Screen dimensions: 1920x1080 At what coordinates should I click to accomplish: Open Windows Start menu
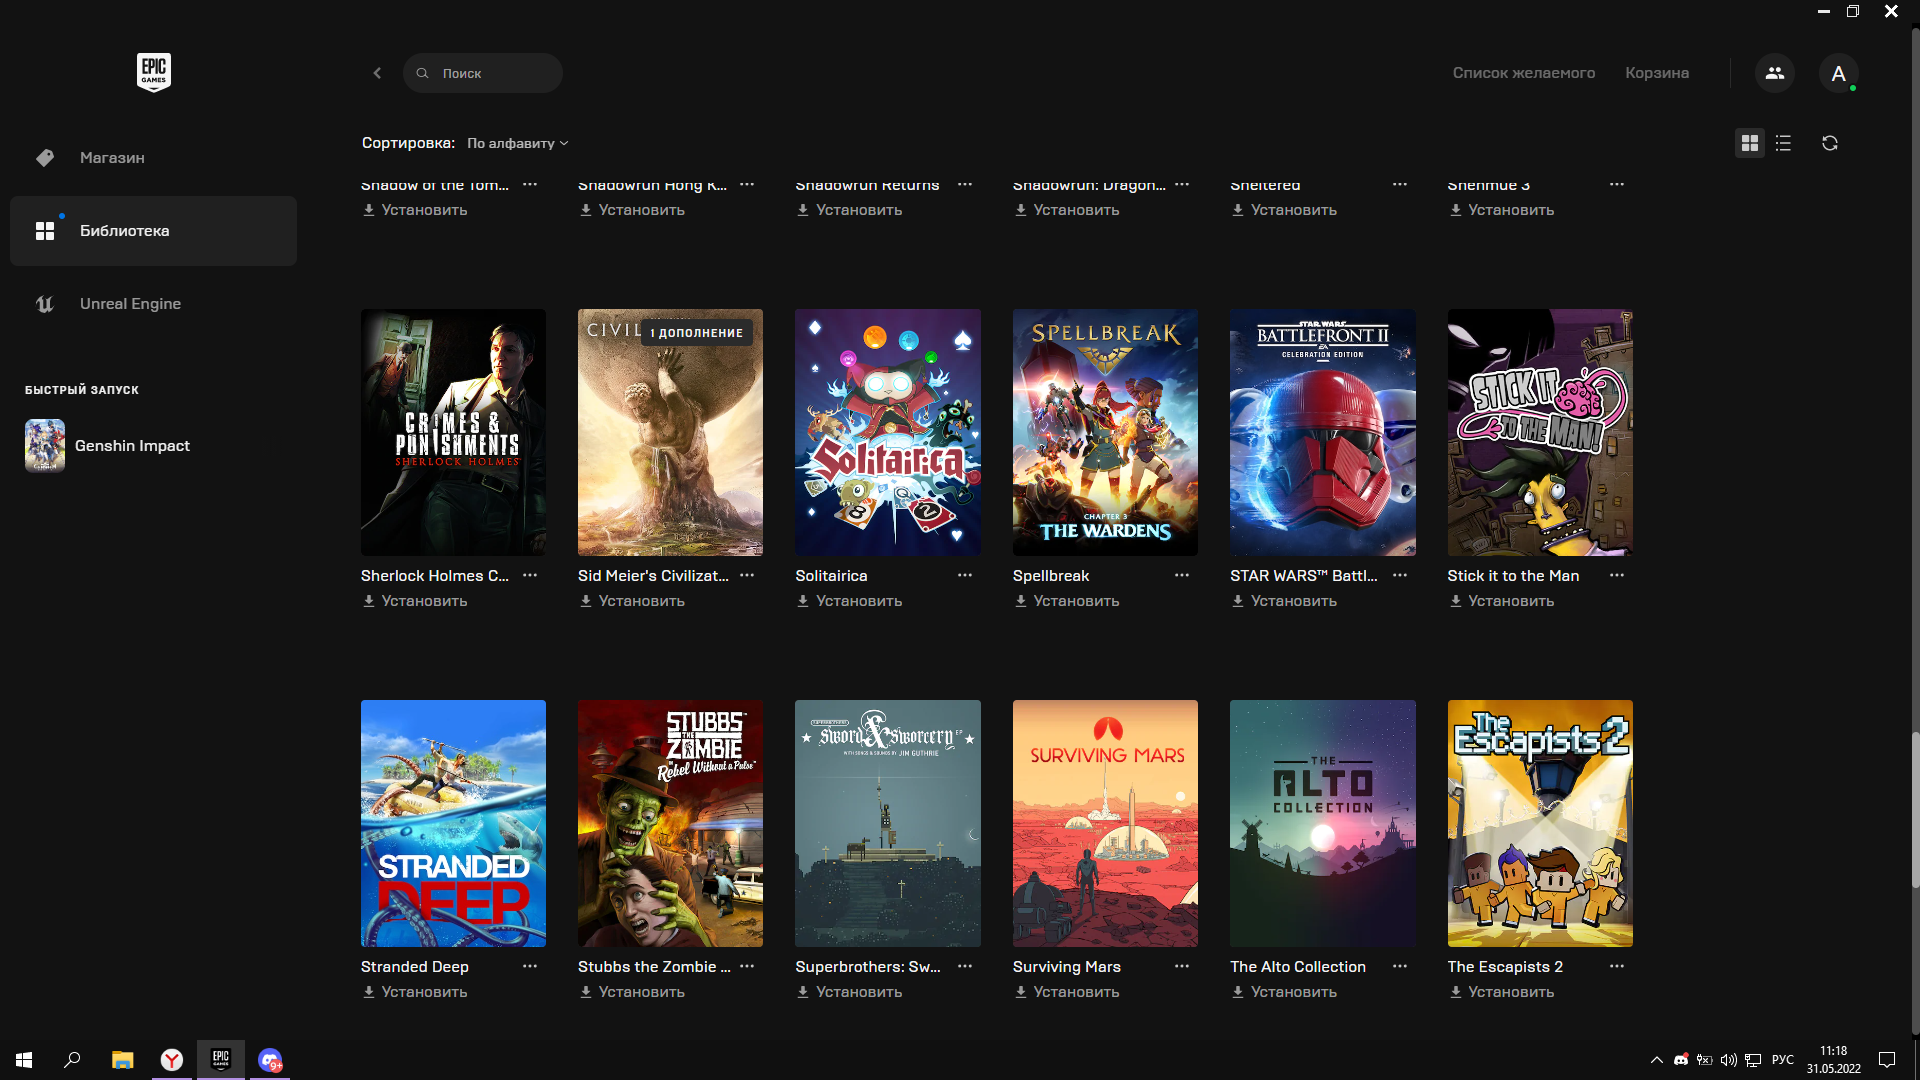pos(24,1060)
